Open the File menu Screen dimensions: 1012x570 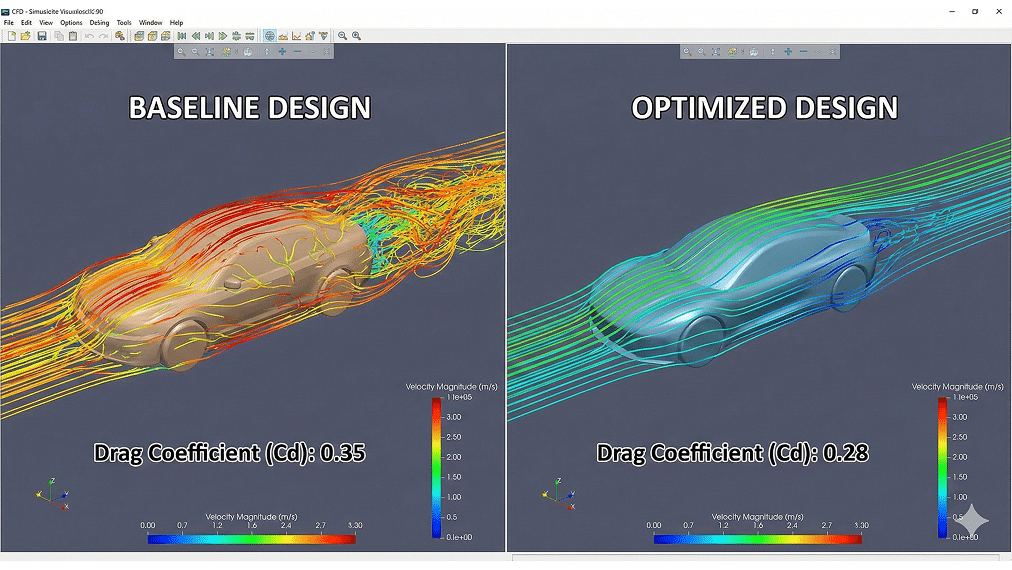[x=9, y=22]
